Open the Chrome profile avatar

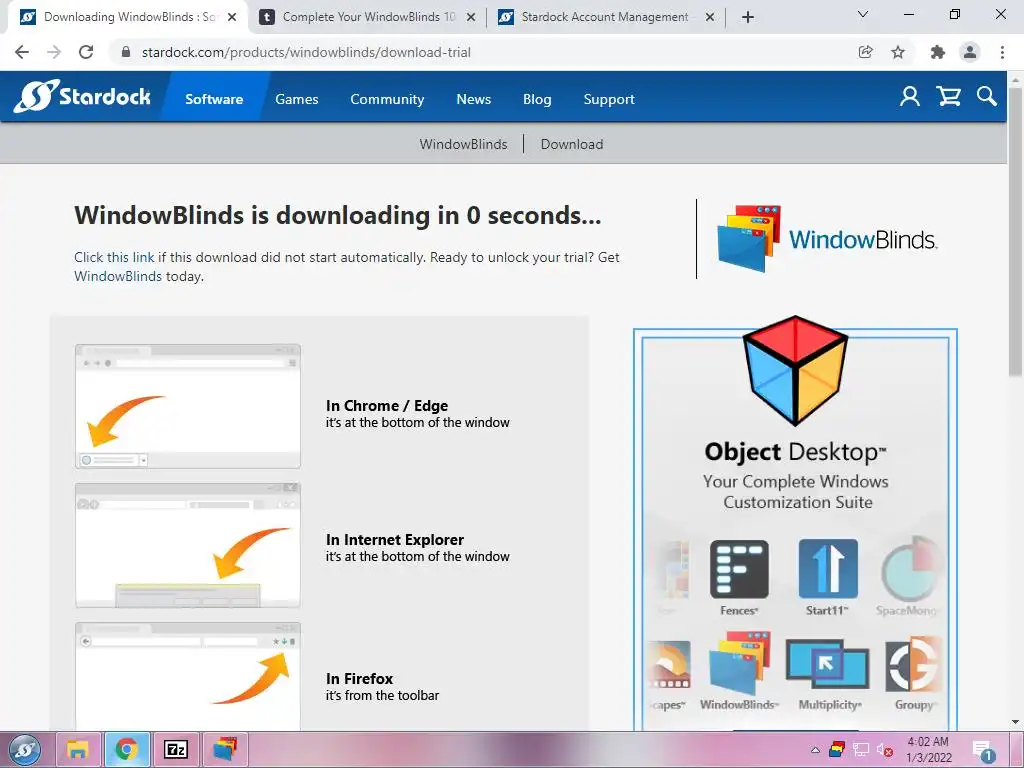(x=970, y=52)
